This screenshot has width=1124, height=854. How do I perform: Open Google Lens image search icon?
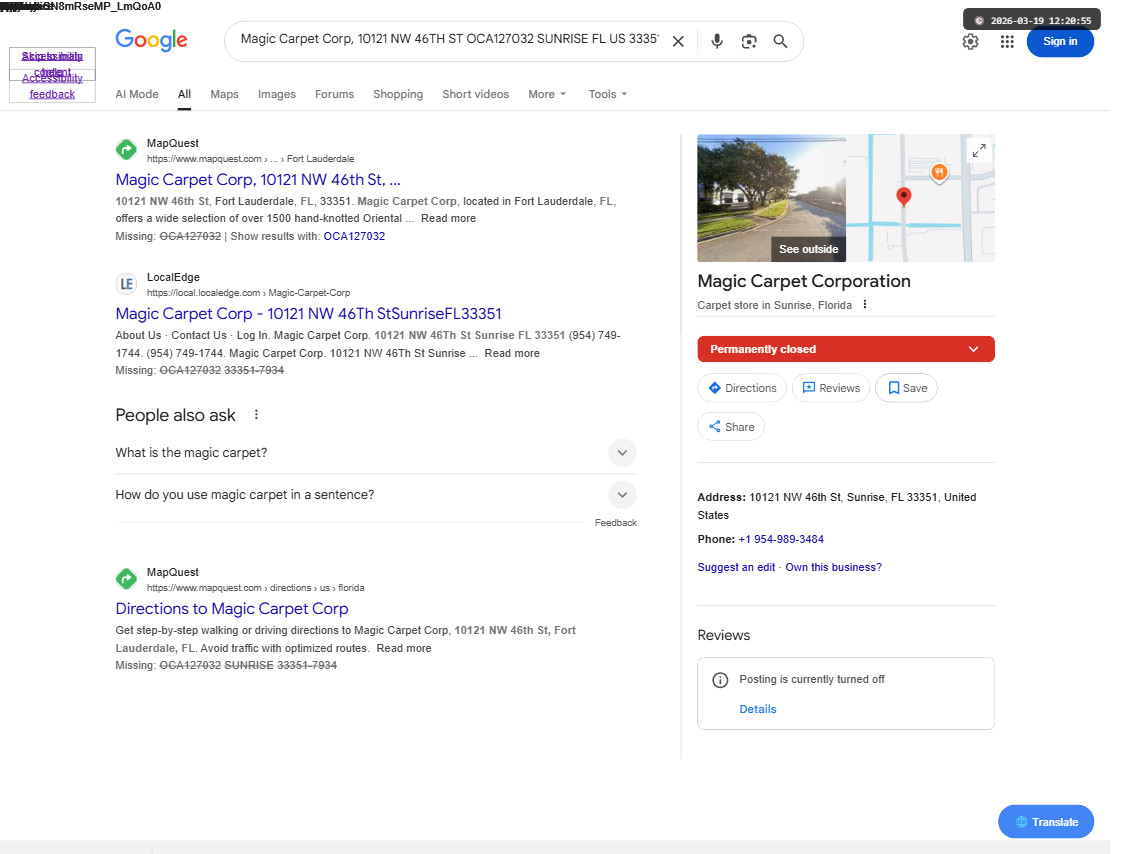click(x=748, y=42)
